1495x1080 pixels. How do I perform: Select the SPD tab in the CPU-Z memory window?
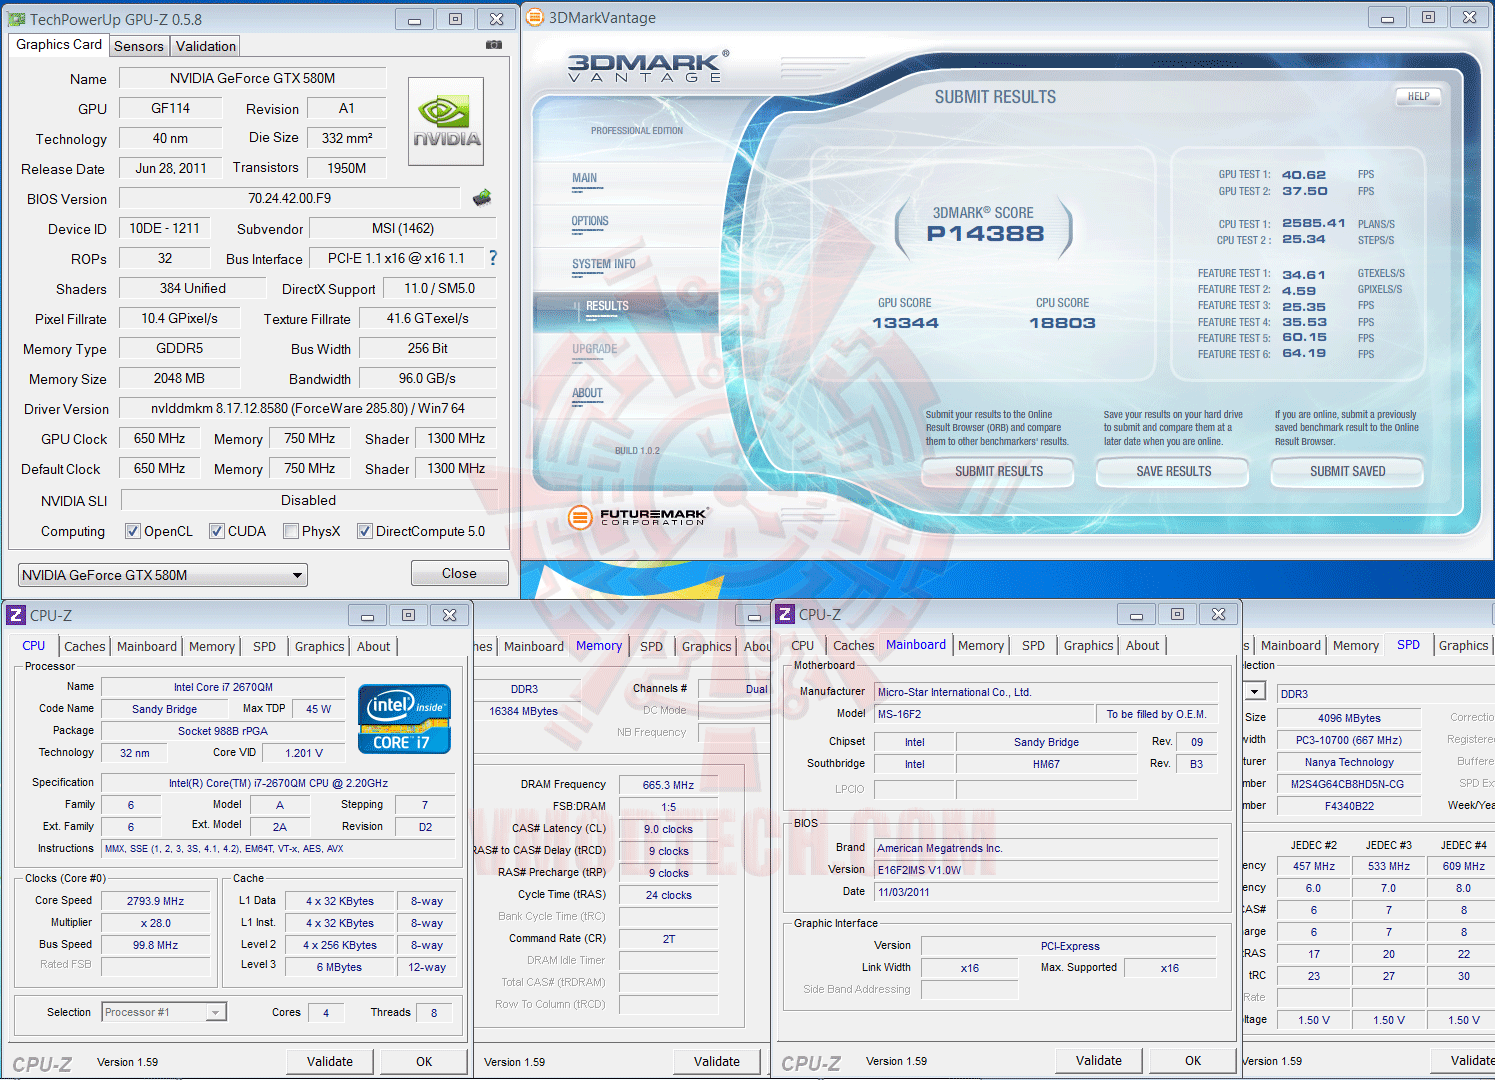652,647
